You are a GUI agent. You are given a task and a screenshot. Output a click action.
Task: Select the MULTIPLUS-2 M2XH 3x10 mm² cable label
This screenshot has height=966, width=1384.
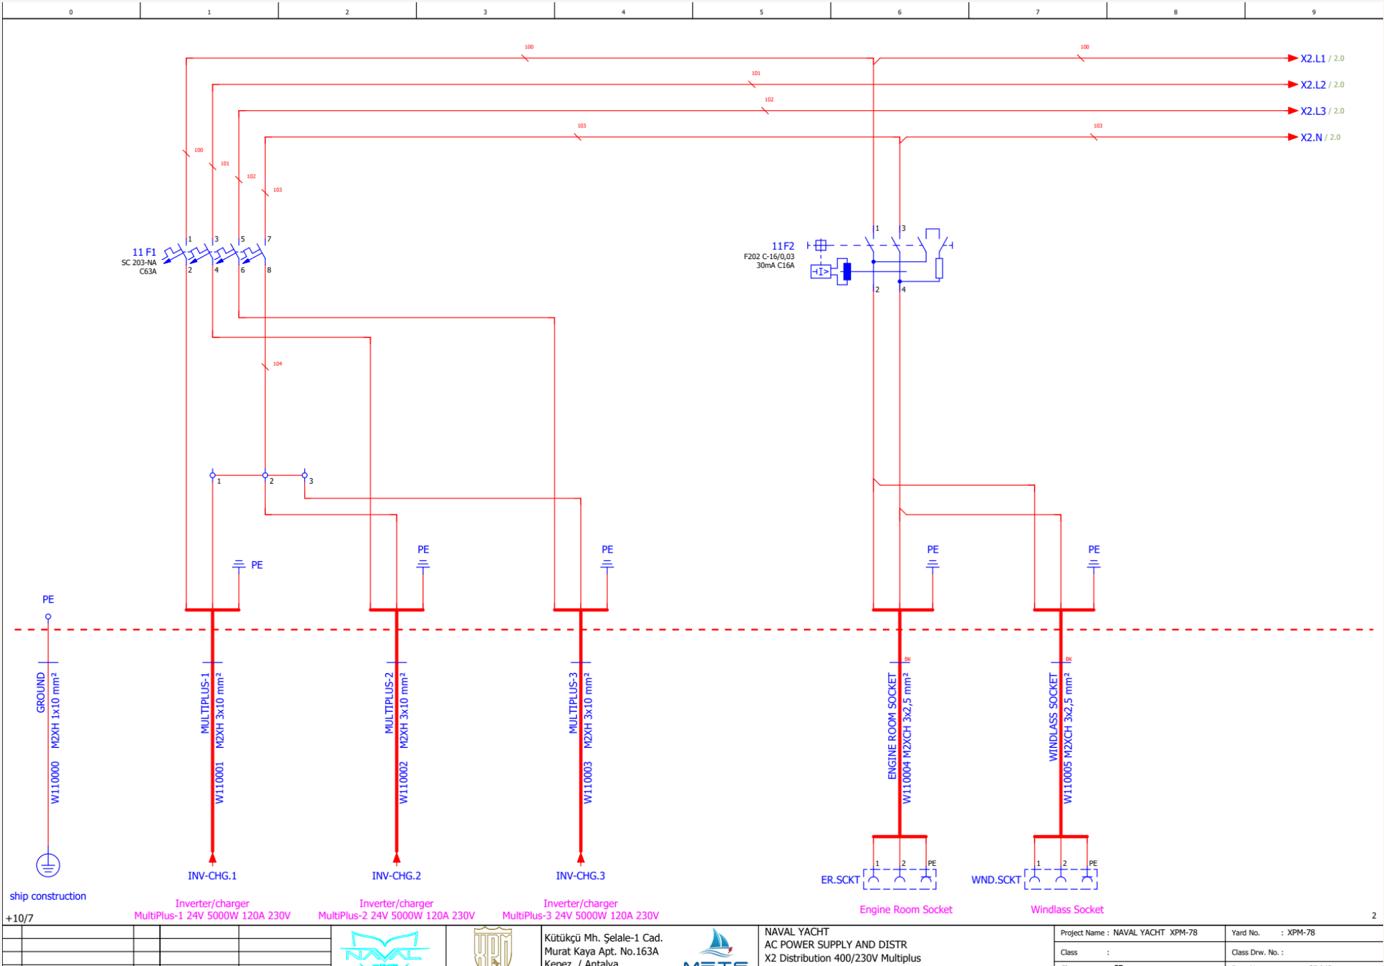tap(397, 711)
